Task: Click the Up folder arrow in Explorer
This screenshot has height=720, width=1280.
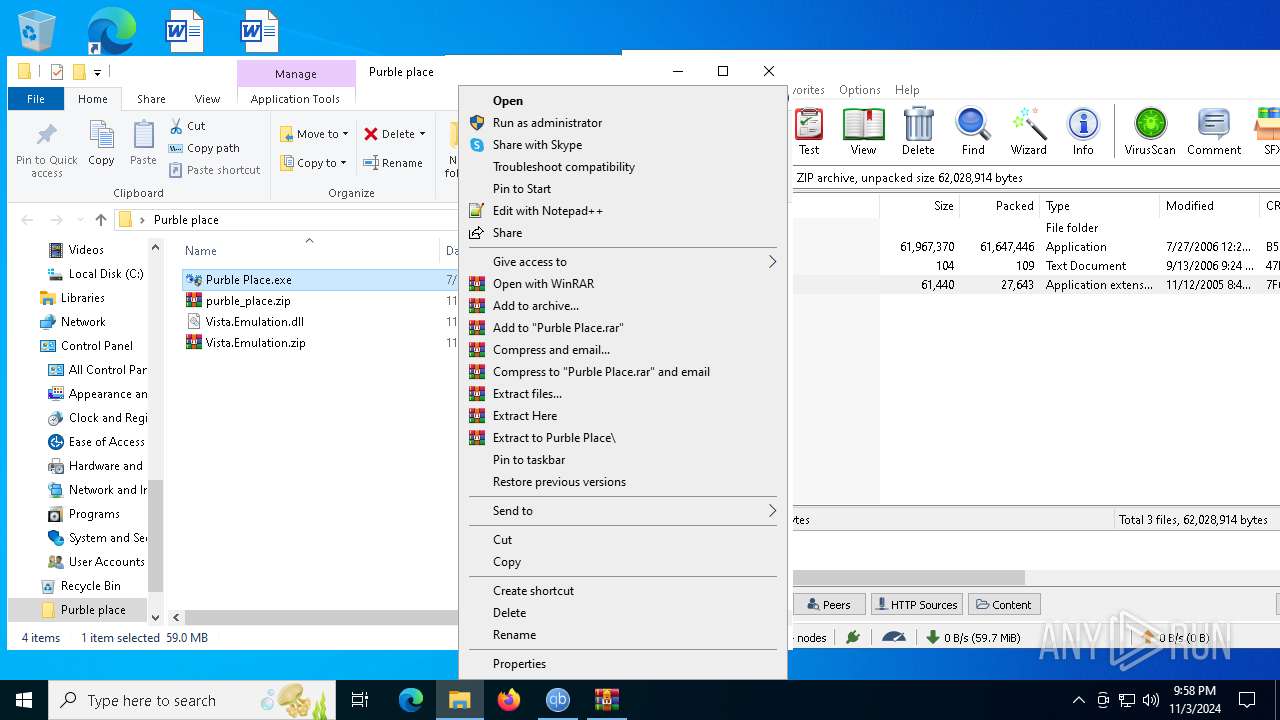Action: tap(100, 220)
